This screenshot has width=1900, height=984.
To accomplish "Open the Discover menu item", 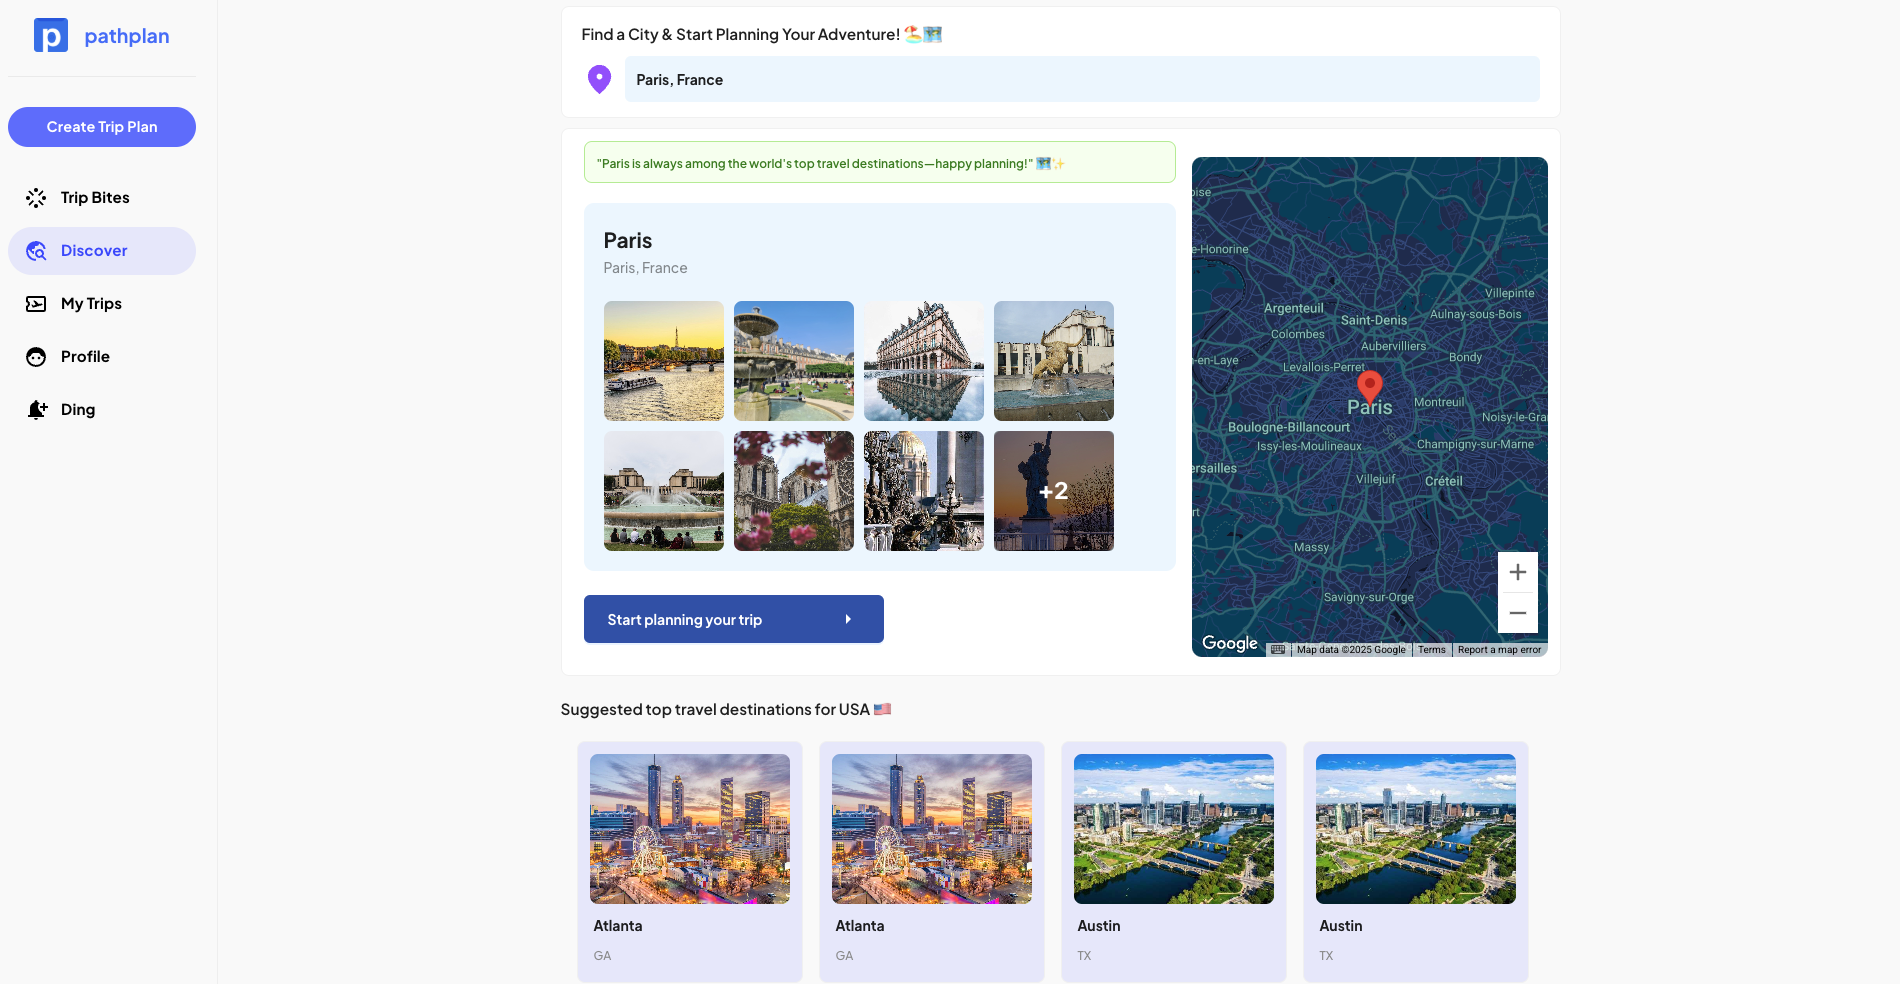I will (102, 251).
